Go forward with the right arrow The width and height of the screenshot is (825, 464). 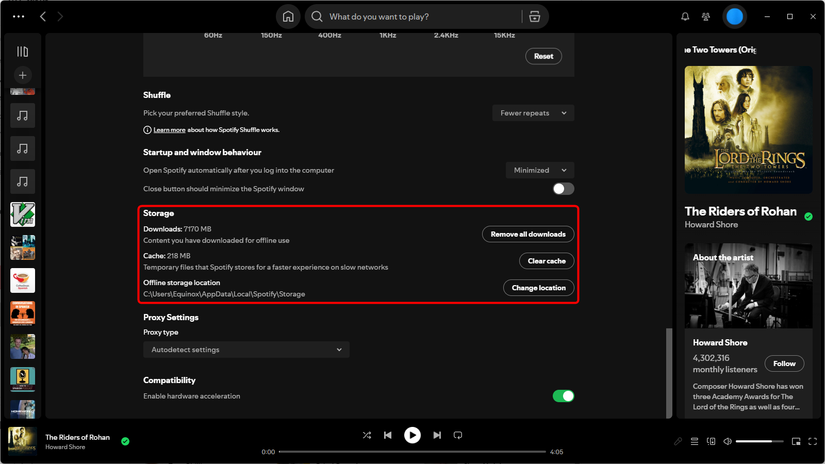coord(60,17)
